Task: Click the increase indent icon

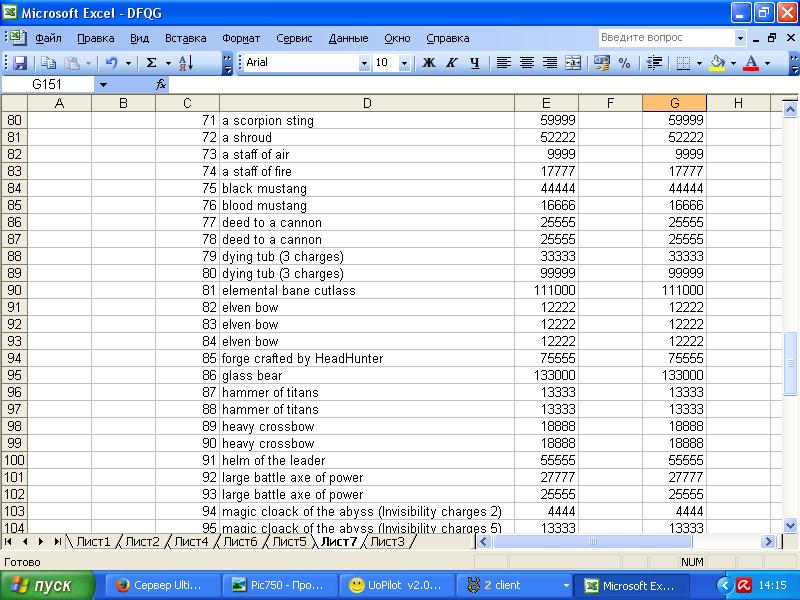Action: point(654,63)
